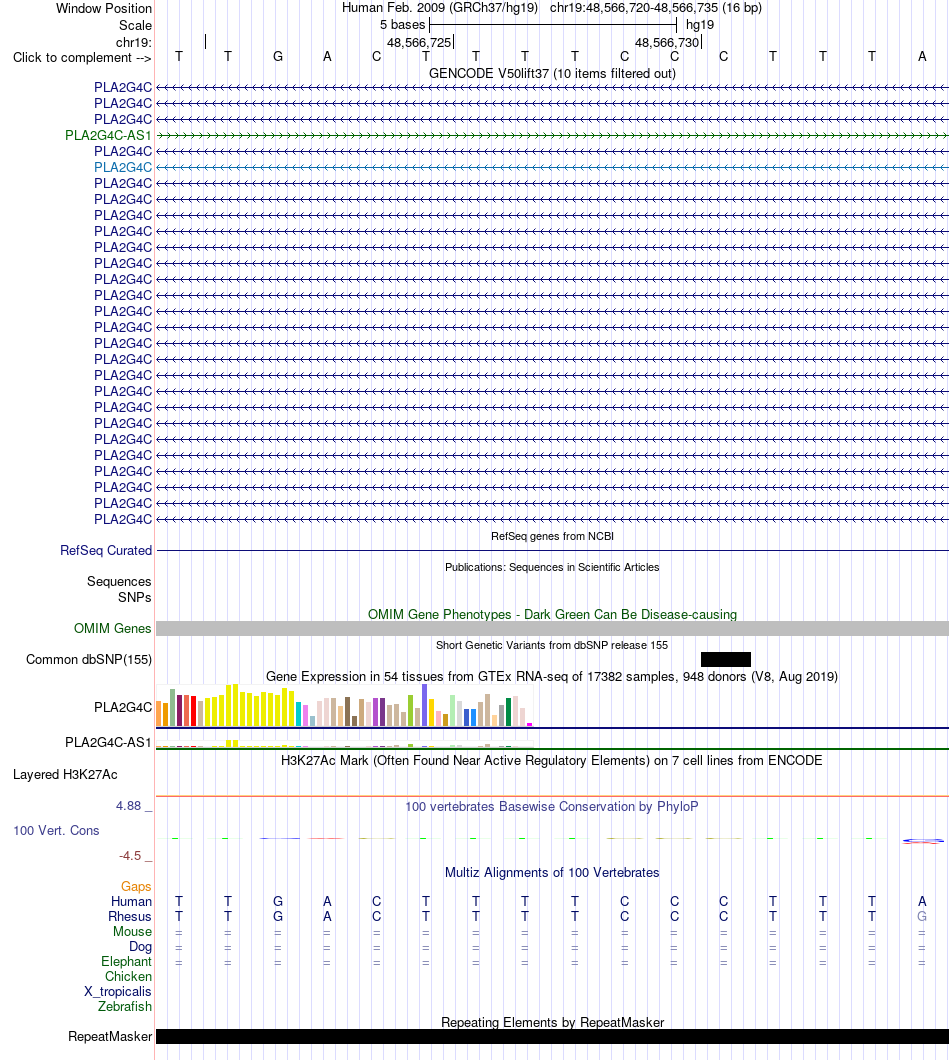Open 'Publications: Sequences in Scientific Articles' title

coord(552,567)
